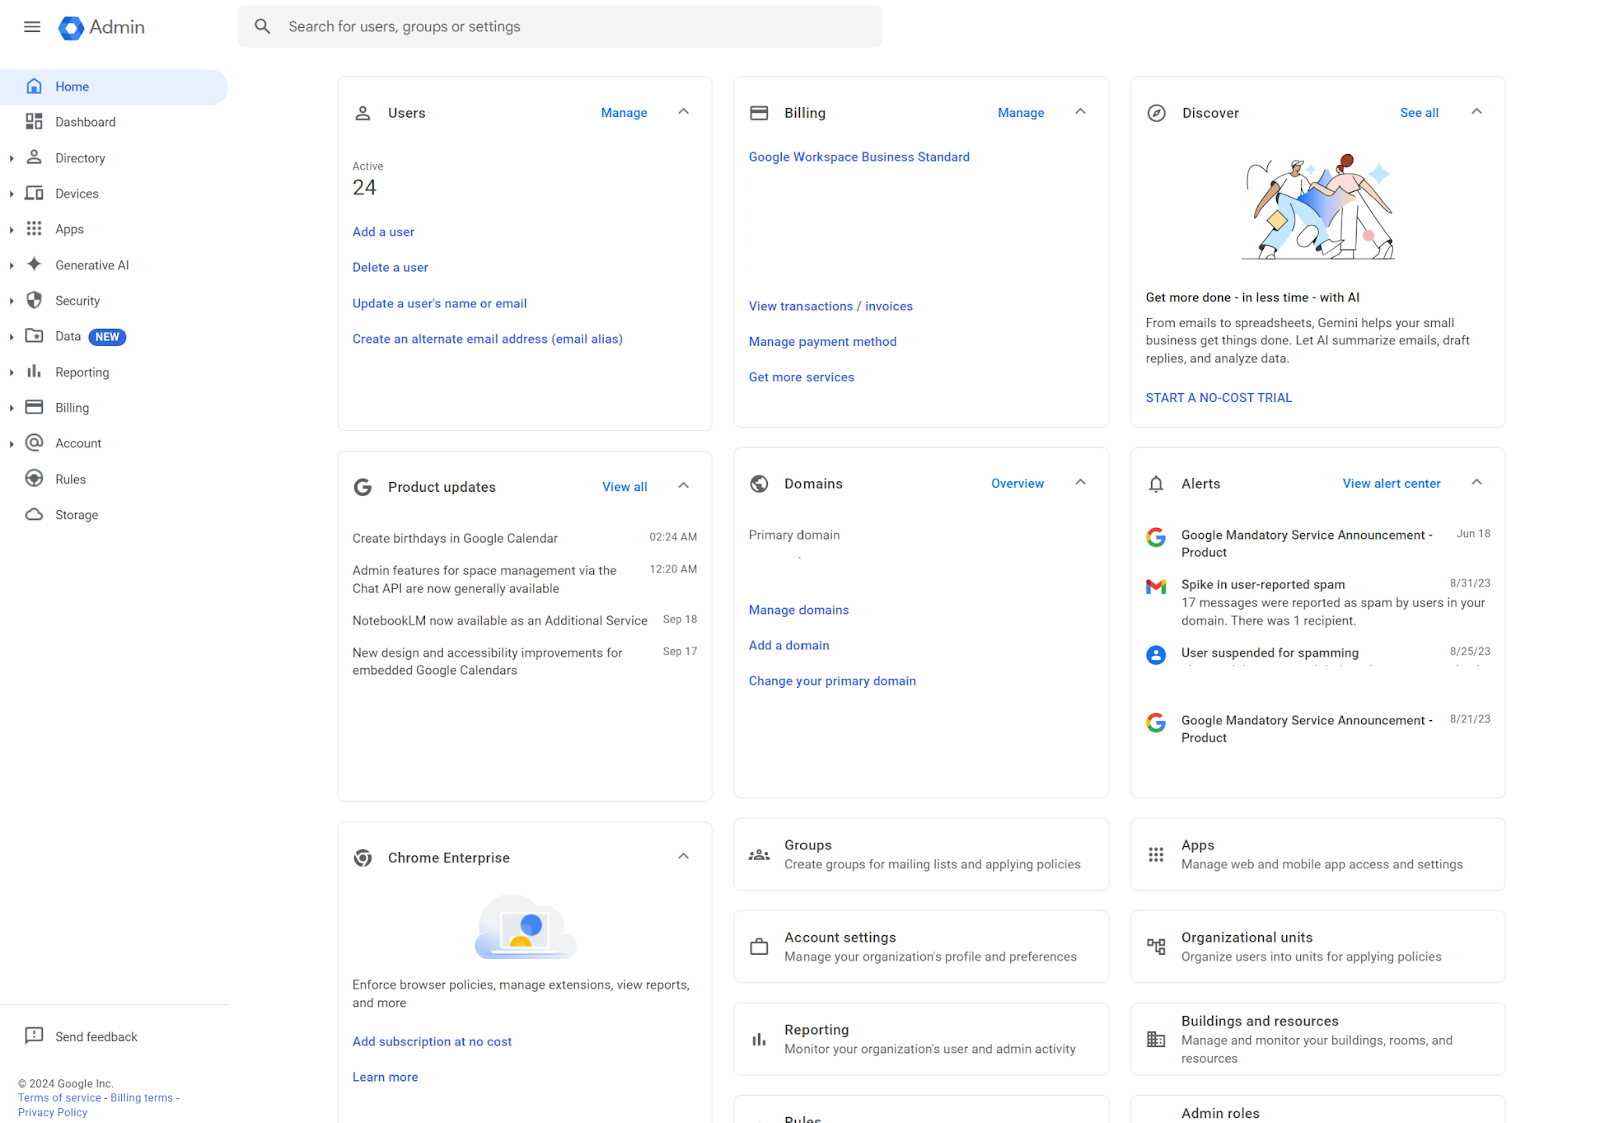The width and height of the screenshot is (1600, 1123).
Task: Collapse the Billing card
Action: [x=1080, y=112]
